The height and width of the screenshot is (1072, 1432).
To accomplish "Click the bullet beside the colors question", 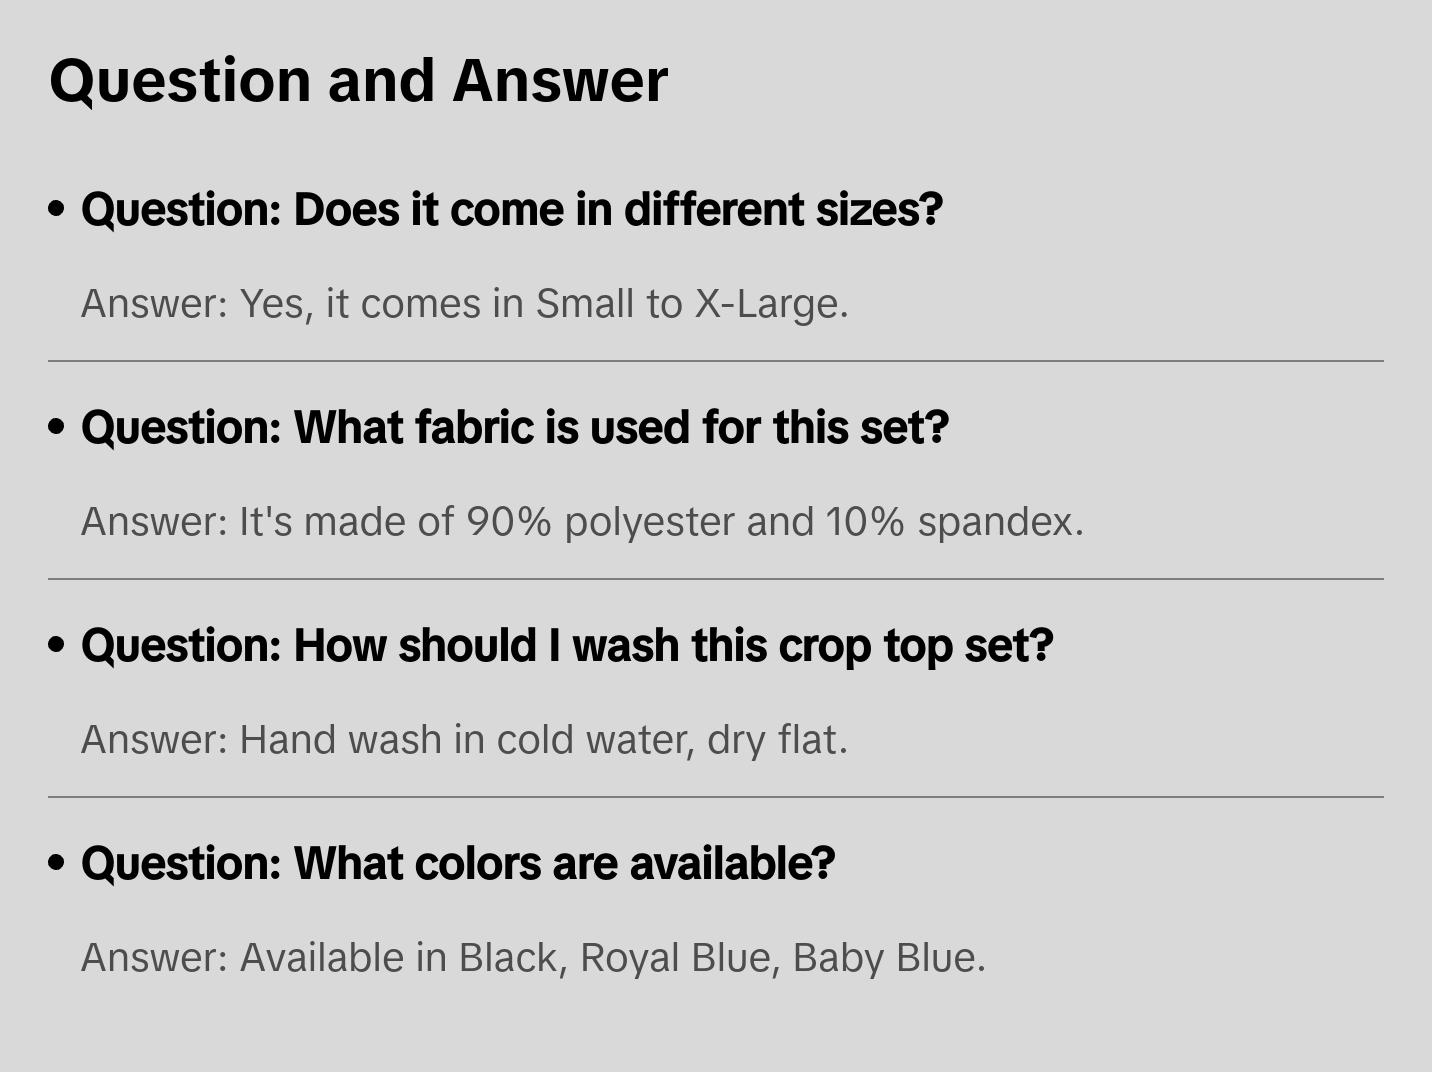I will (57, 864).
